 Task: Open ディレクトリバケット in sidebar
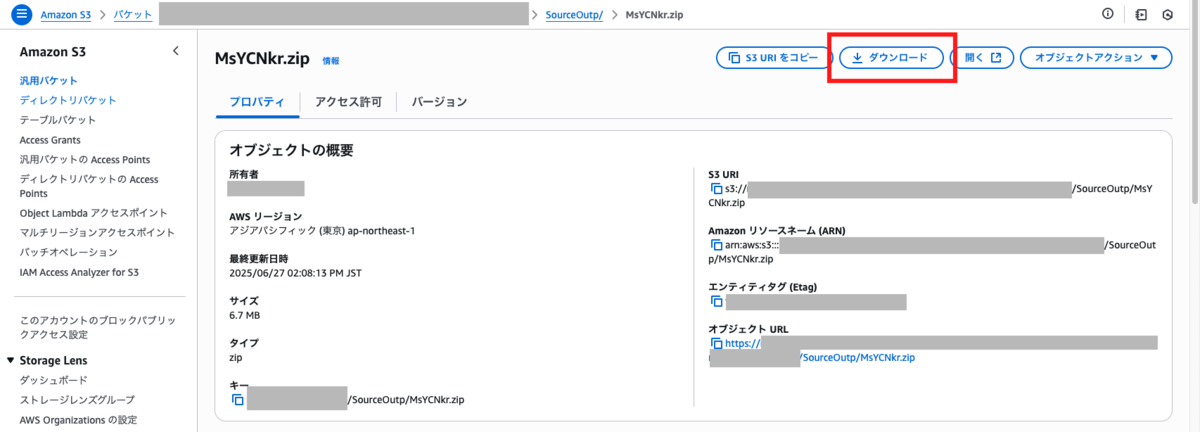point(68,100)
